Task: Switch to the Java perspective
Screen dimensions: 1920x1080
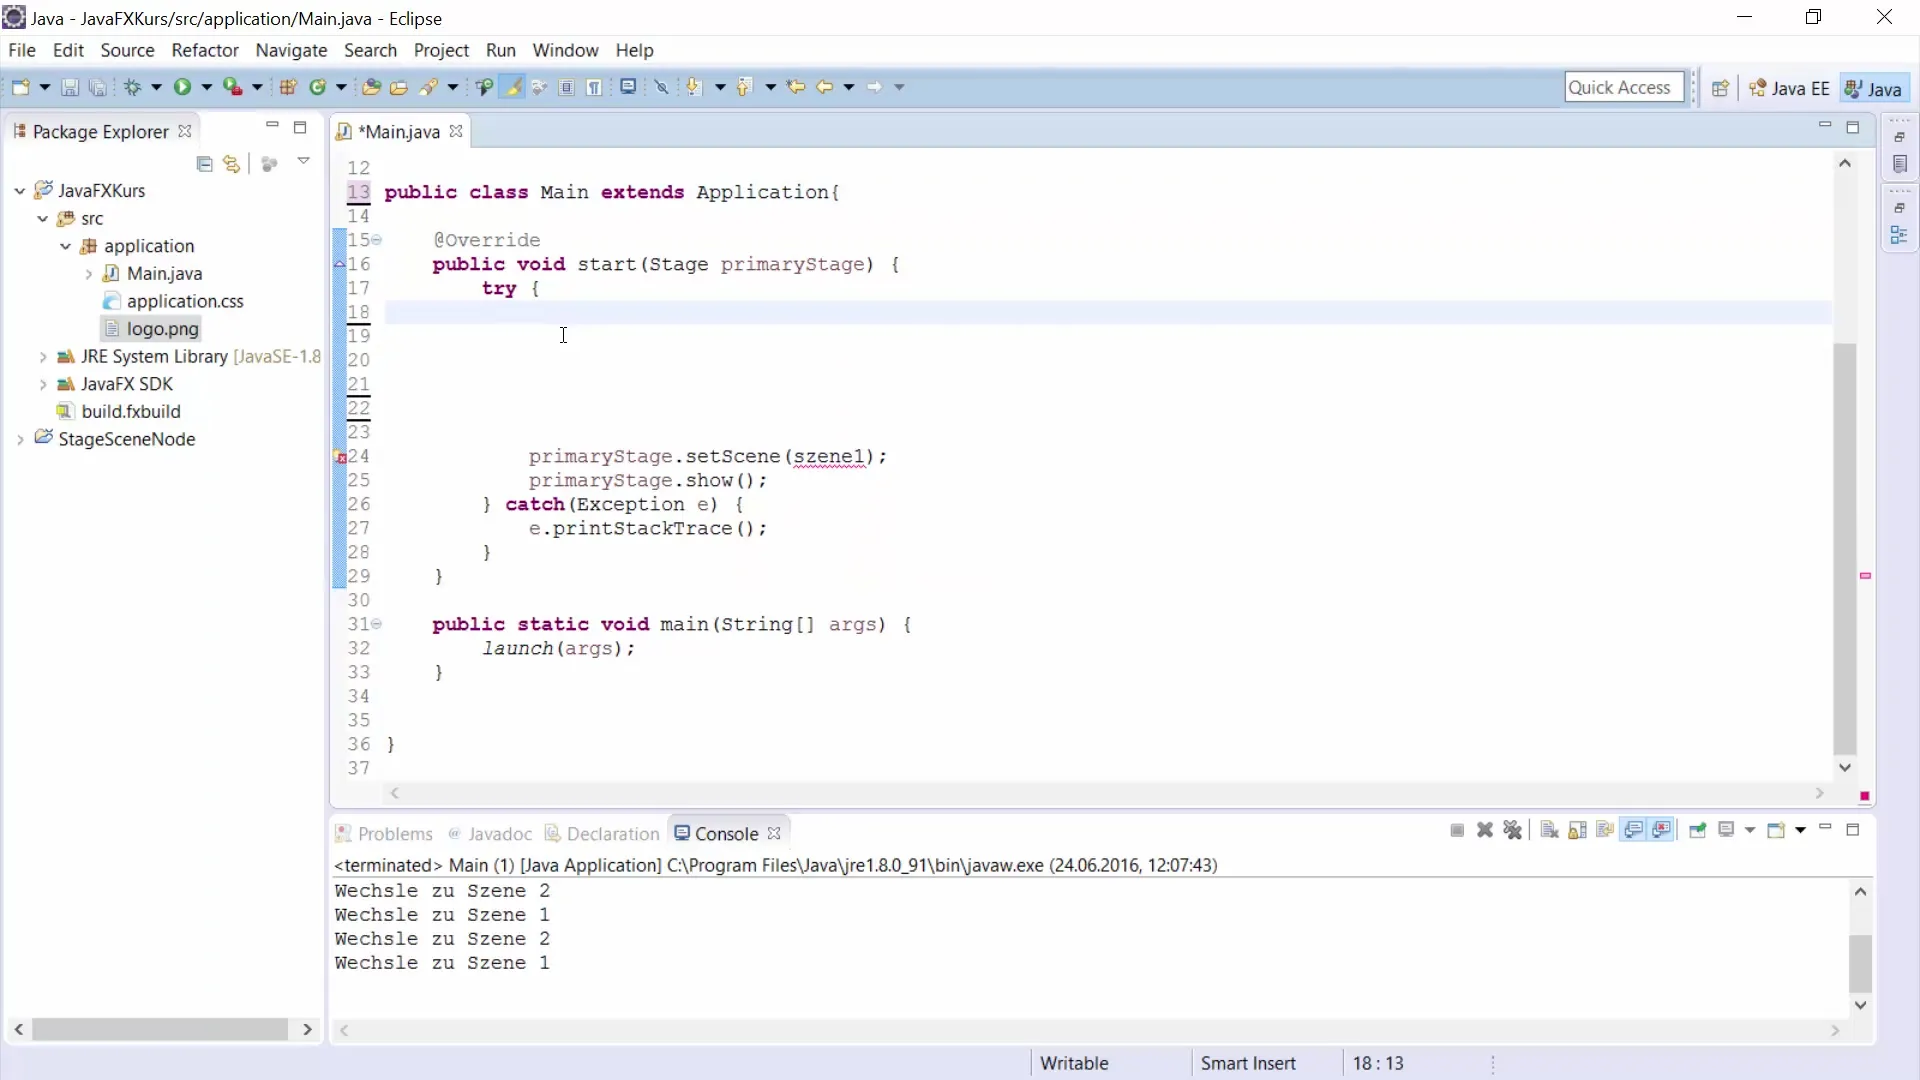Action: [x=1873, y=88]
